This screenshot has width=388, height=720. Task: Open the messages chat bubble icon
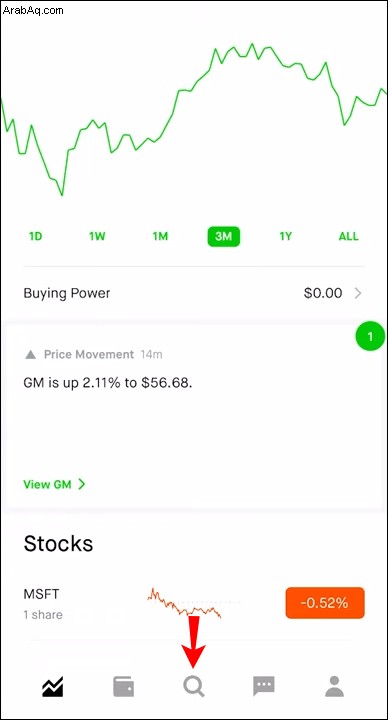point(264,687)
